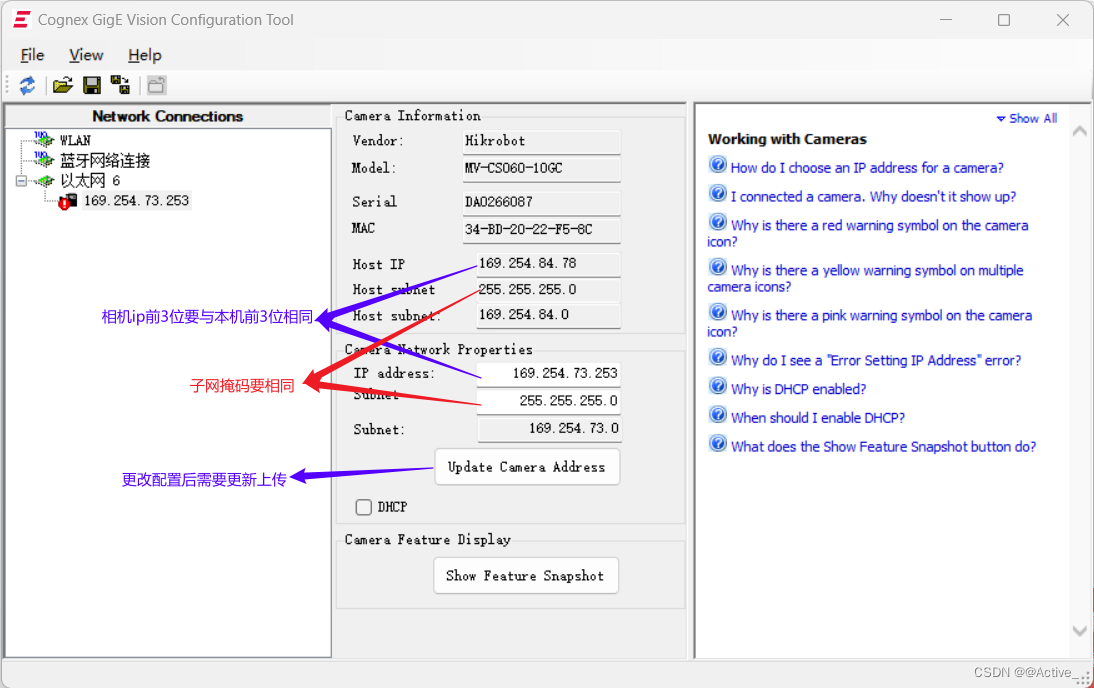Select the WLAN tree item
Viewport: 1094px width, 688px height.
[75, 140]
